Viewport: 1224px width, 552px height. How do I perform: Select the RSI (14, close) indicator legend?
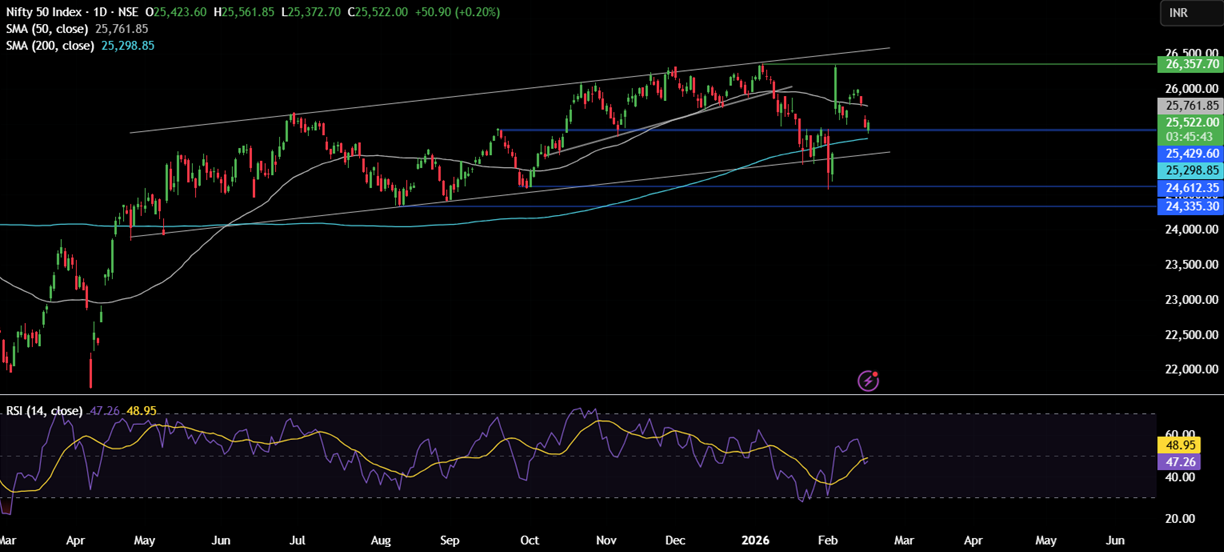tap(45, 411)
